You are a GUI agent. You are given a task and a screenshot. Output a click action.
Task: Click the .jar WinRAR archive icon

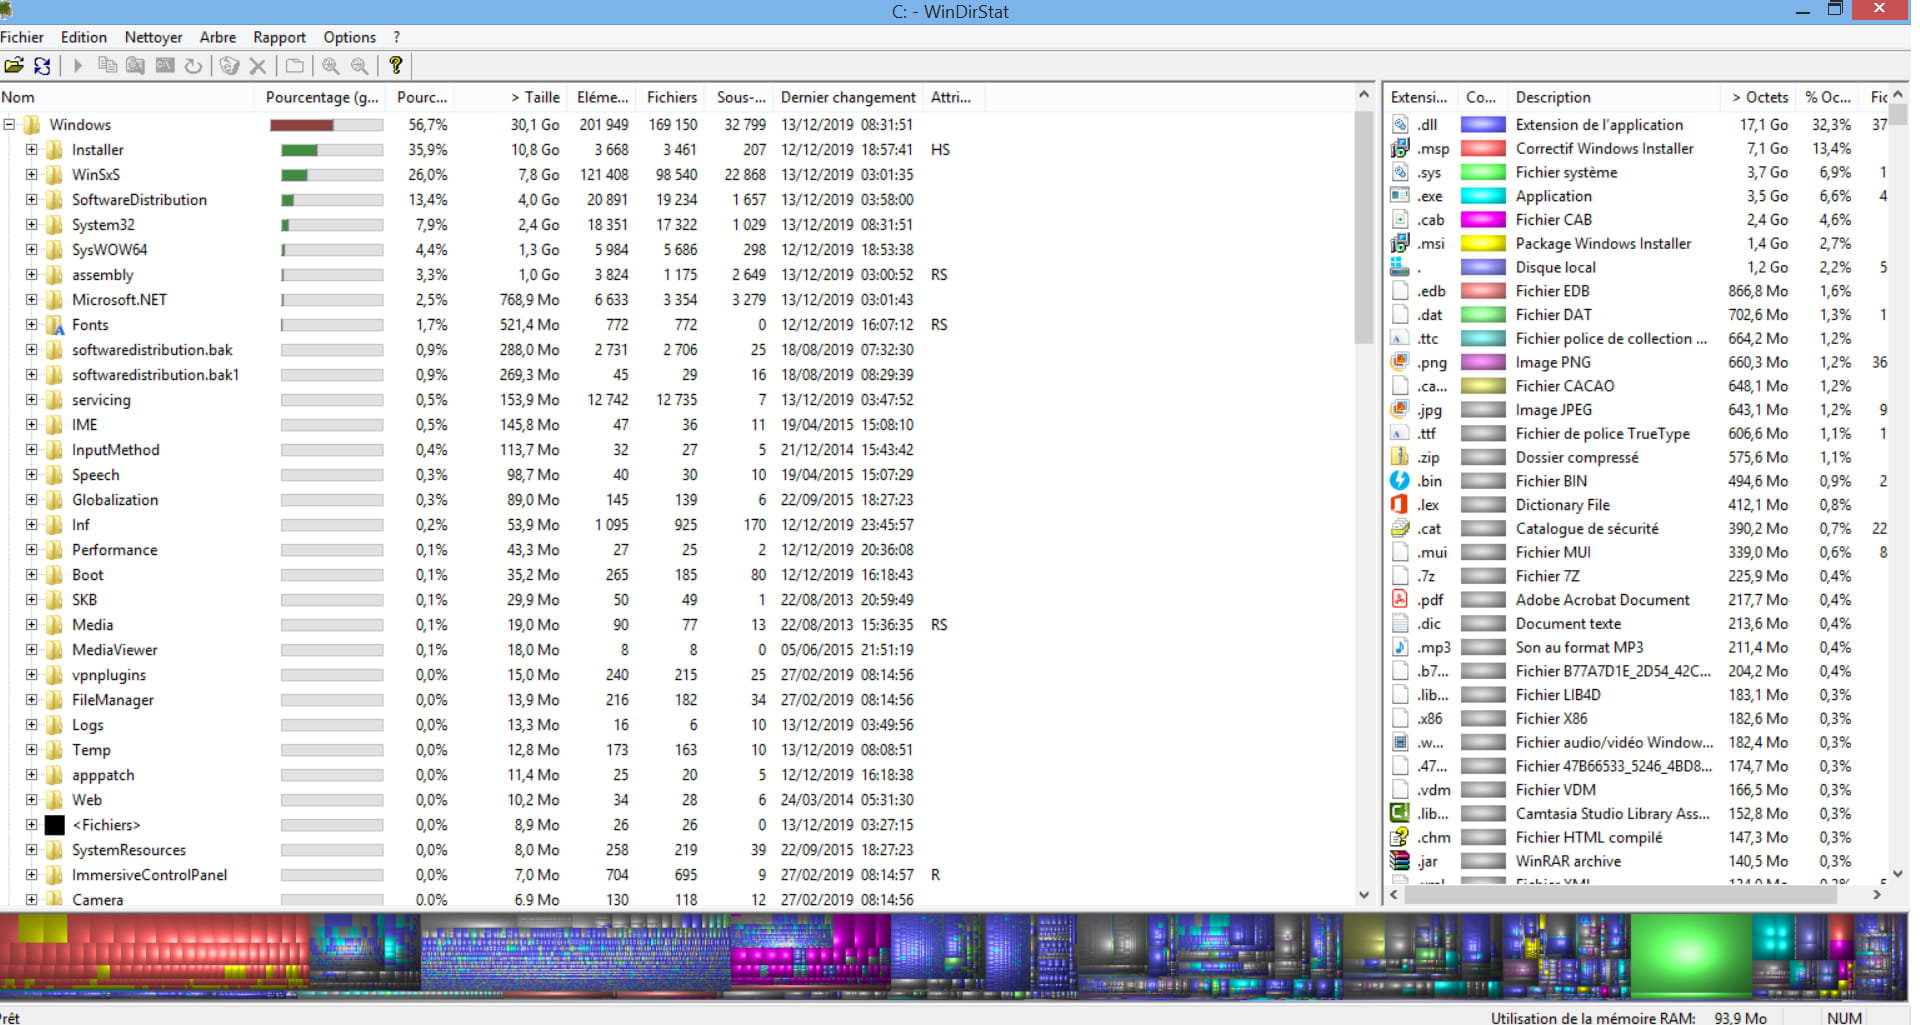(x=1400, y=860)
